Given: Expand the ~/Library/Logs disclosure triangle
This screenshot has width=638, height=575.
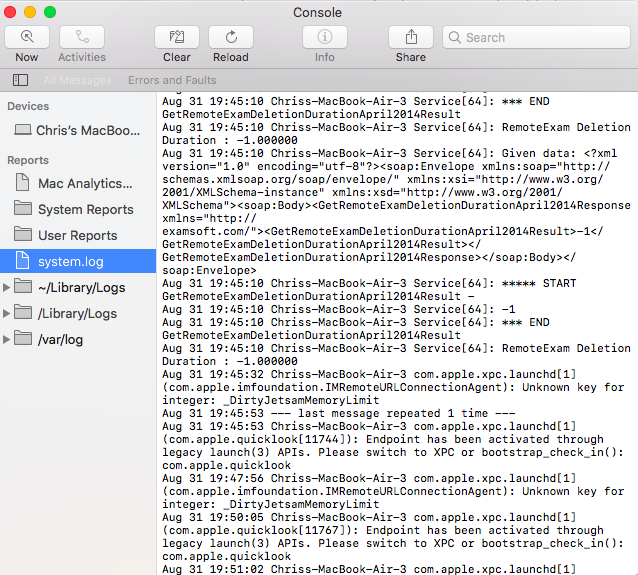Looking at the screenshot, I should [6, 287].
